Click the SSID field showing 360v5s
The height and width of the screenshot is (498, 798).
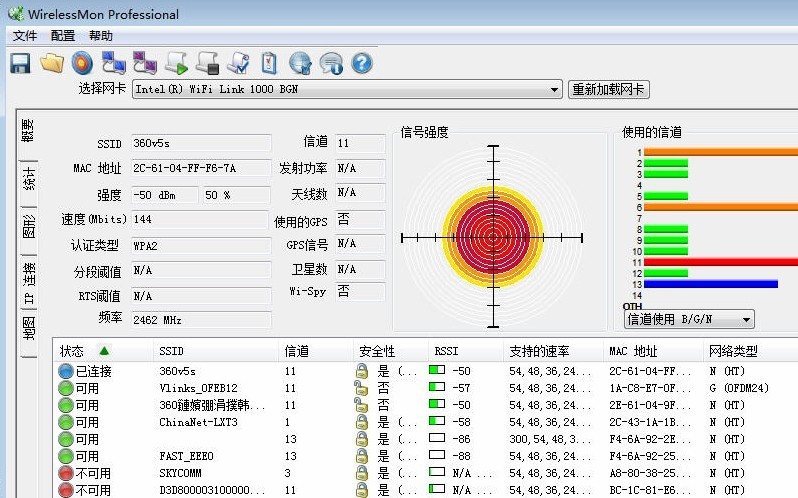(201, 143)
